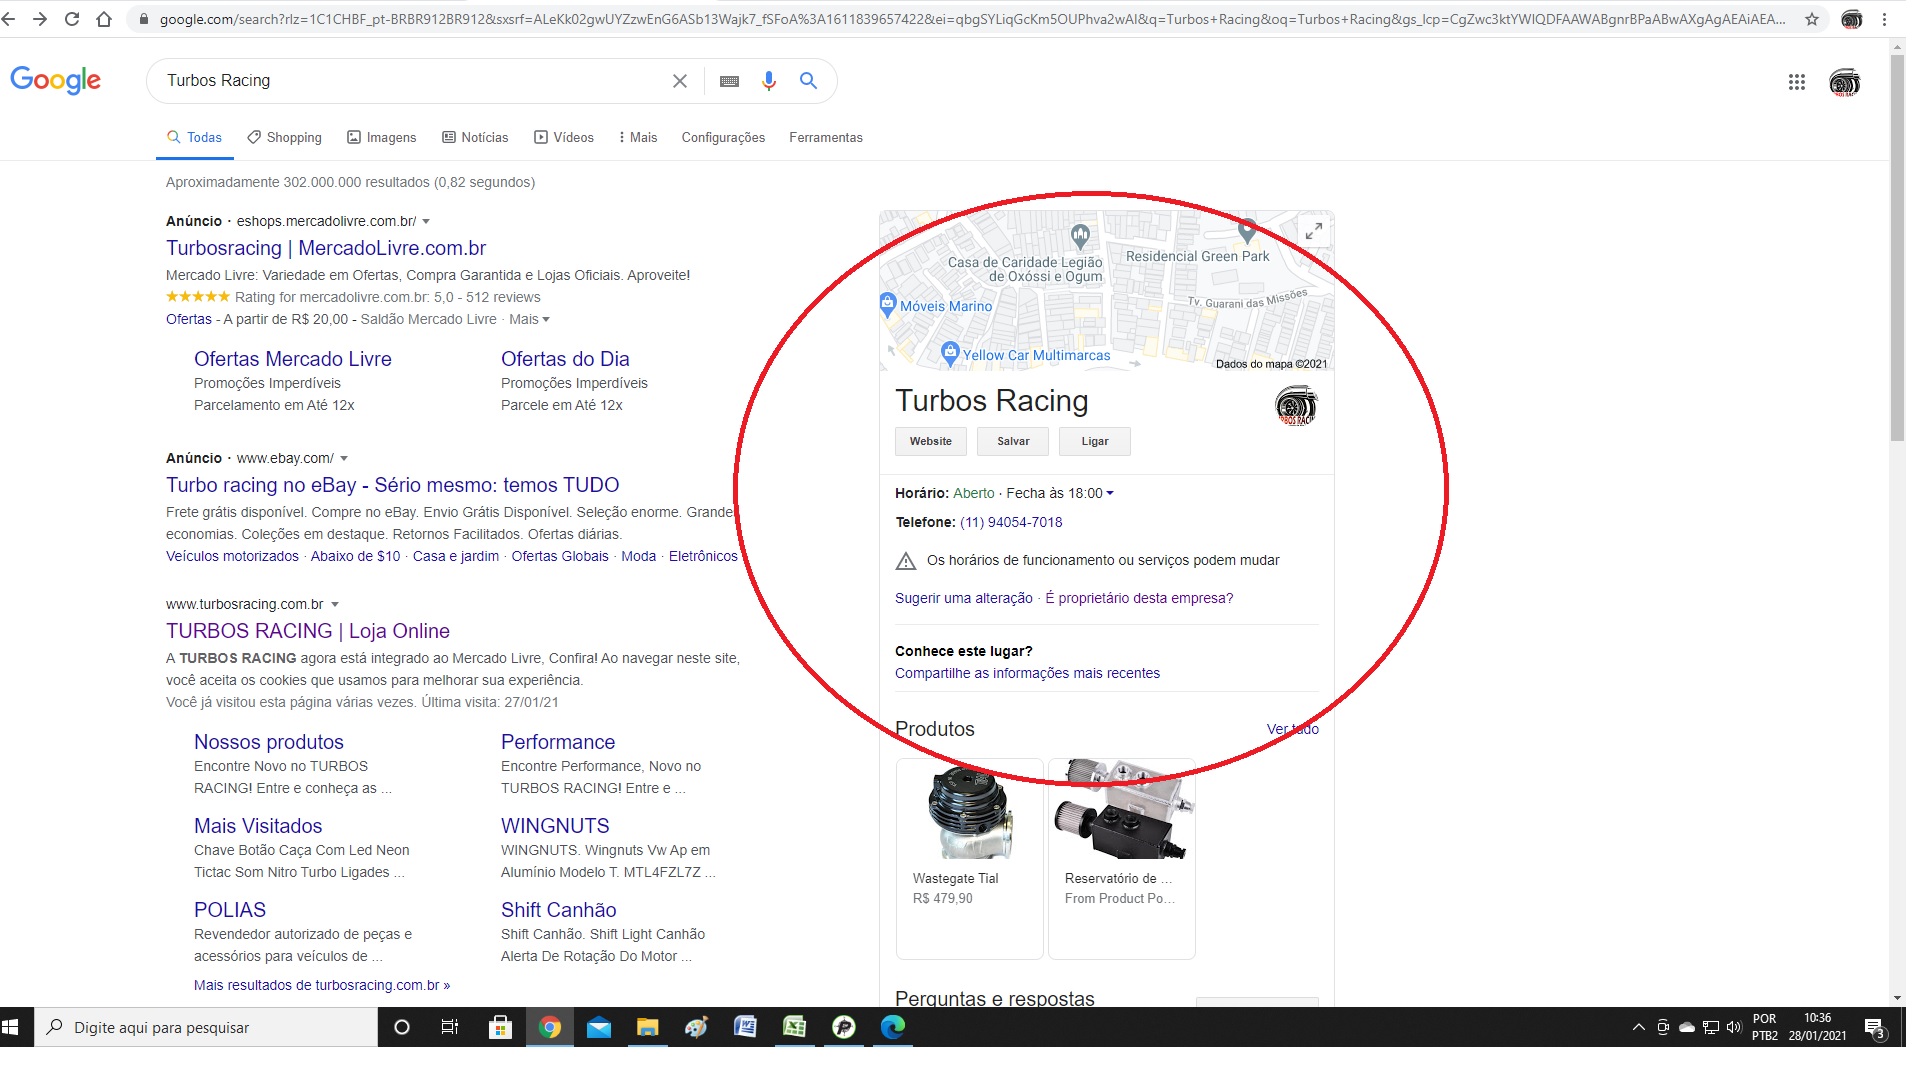Image resolution: width=1920 pixels, height=1080 pixels.
Task: Start voice search with microphone icon
Action: coord(769,81)
